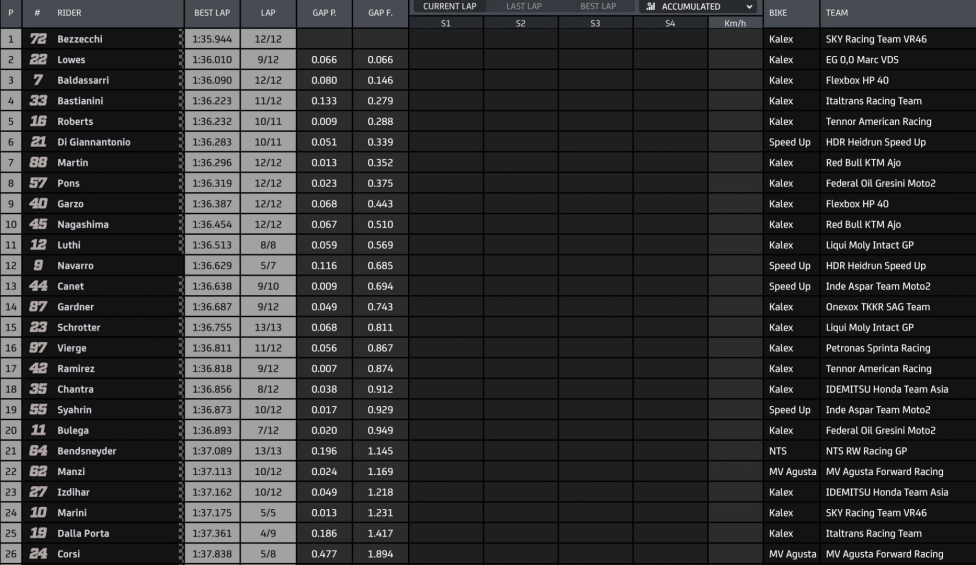Click rider number 12 badge for Luthi
This screenshot has height=565, width=976.
tap(38, 245)
